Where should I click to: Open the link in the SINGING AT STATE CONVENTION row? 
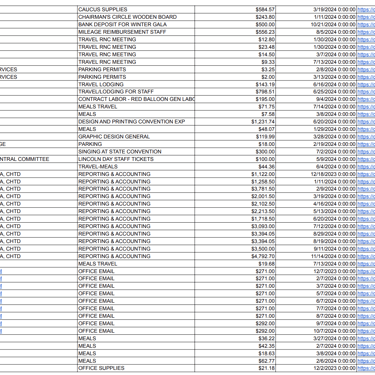[x=366, y=151]
